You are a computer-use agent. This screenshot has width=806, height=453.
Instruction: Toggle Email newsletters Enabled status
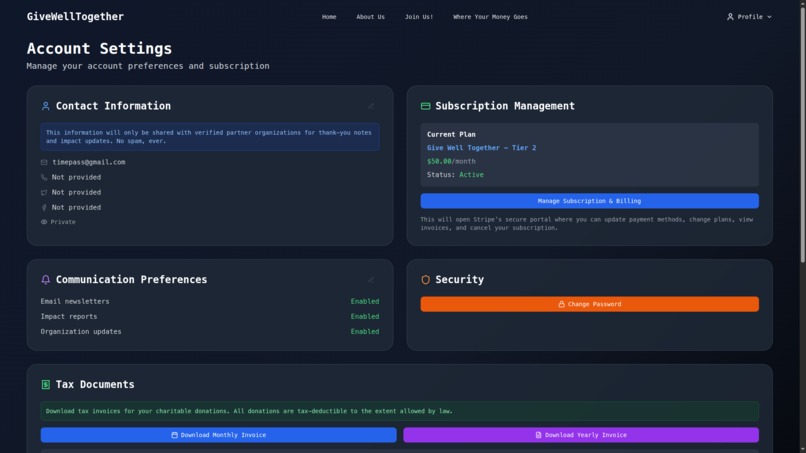click(364, 301)
